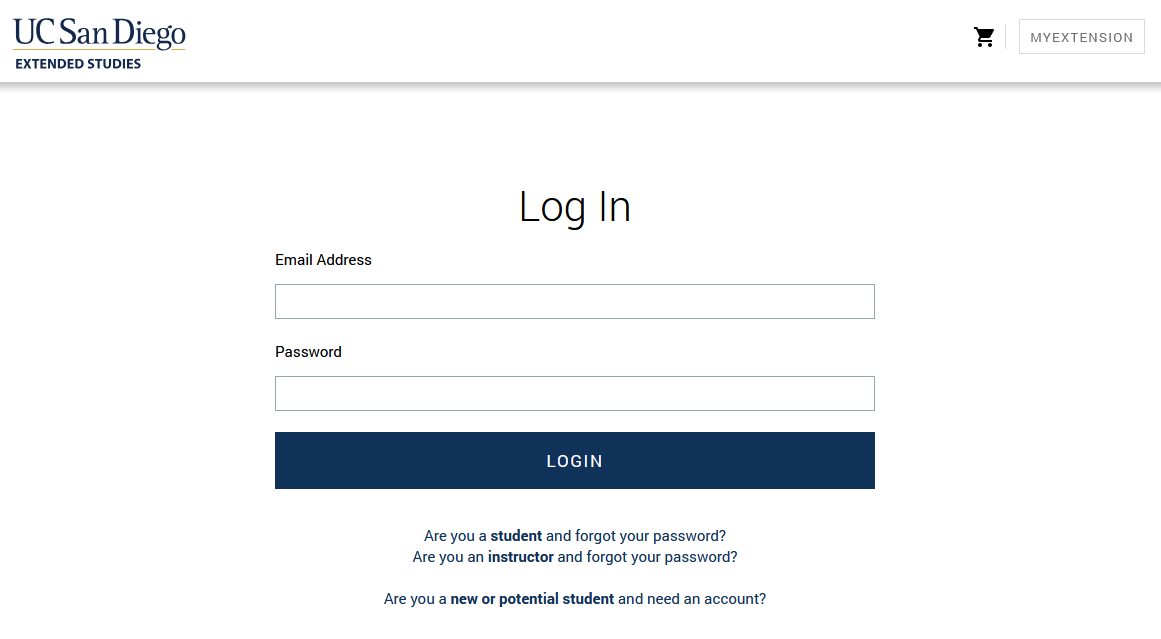This screenshot has height=639, width=1161.
Task: Click the Password label
Action: tap(308, 352)
